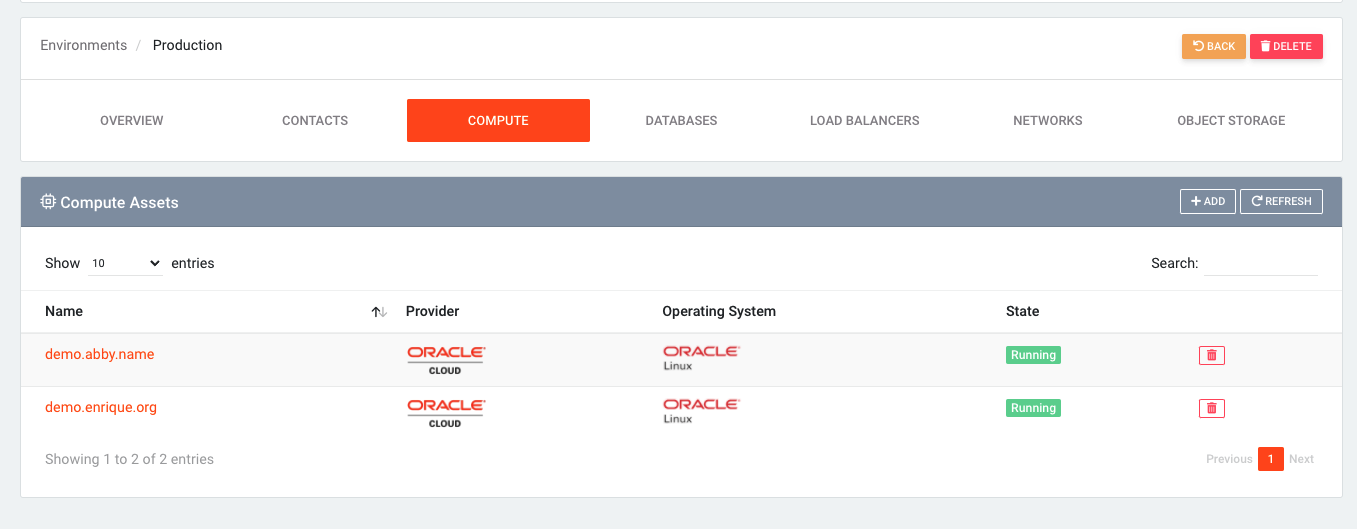Click the Back button
Viewport: 1357px width, 529px height.
pos(1214,46)
